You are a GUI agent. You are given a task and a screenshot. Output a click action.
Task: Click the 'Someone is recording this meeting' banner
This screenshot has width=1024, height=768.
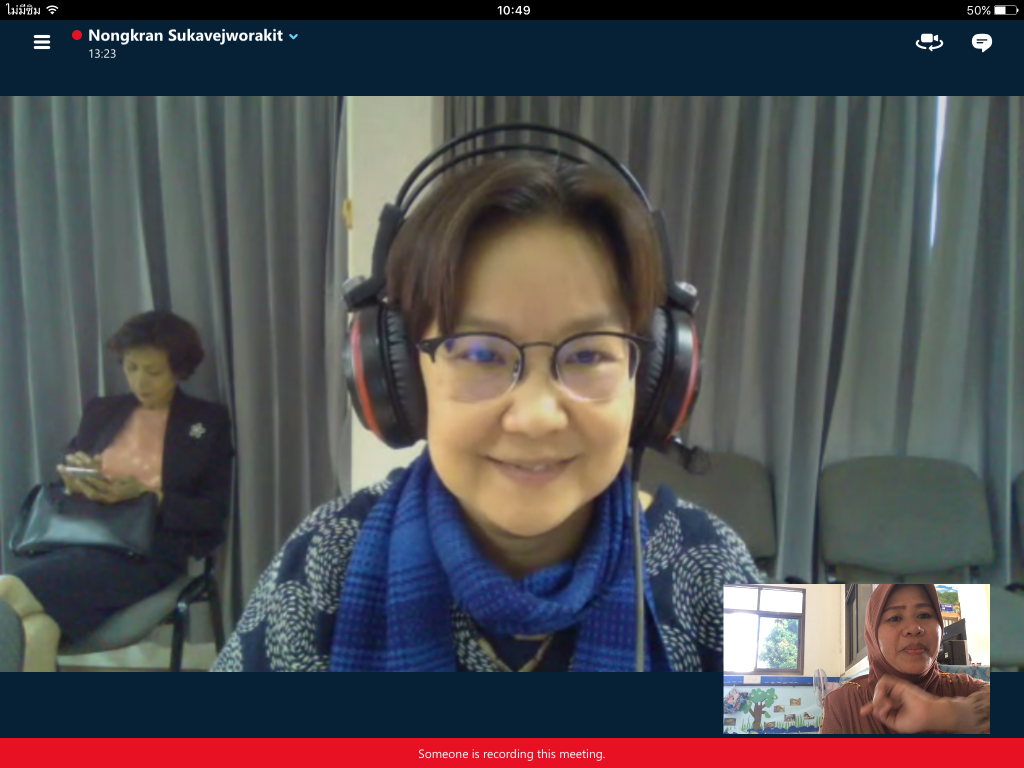(x=512, y=753)
